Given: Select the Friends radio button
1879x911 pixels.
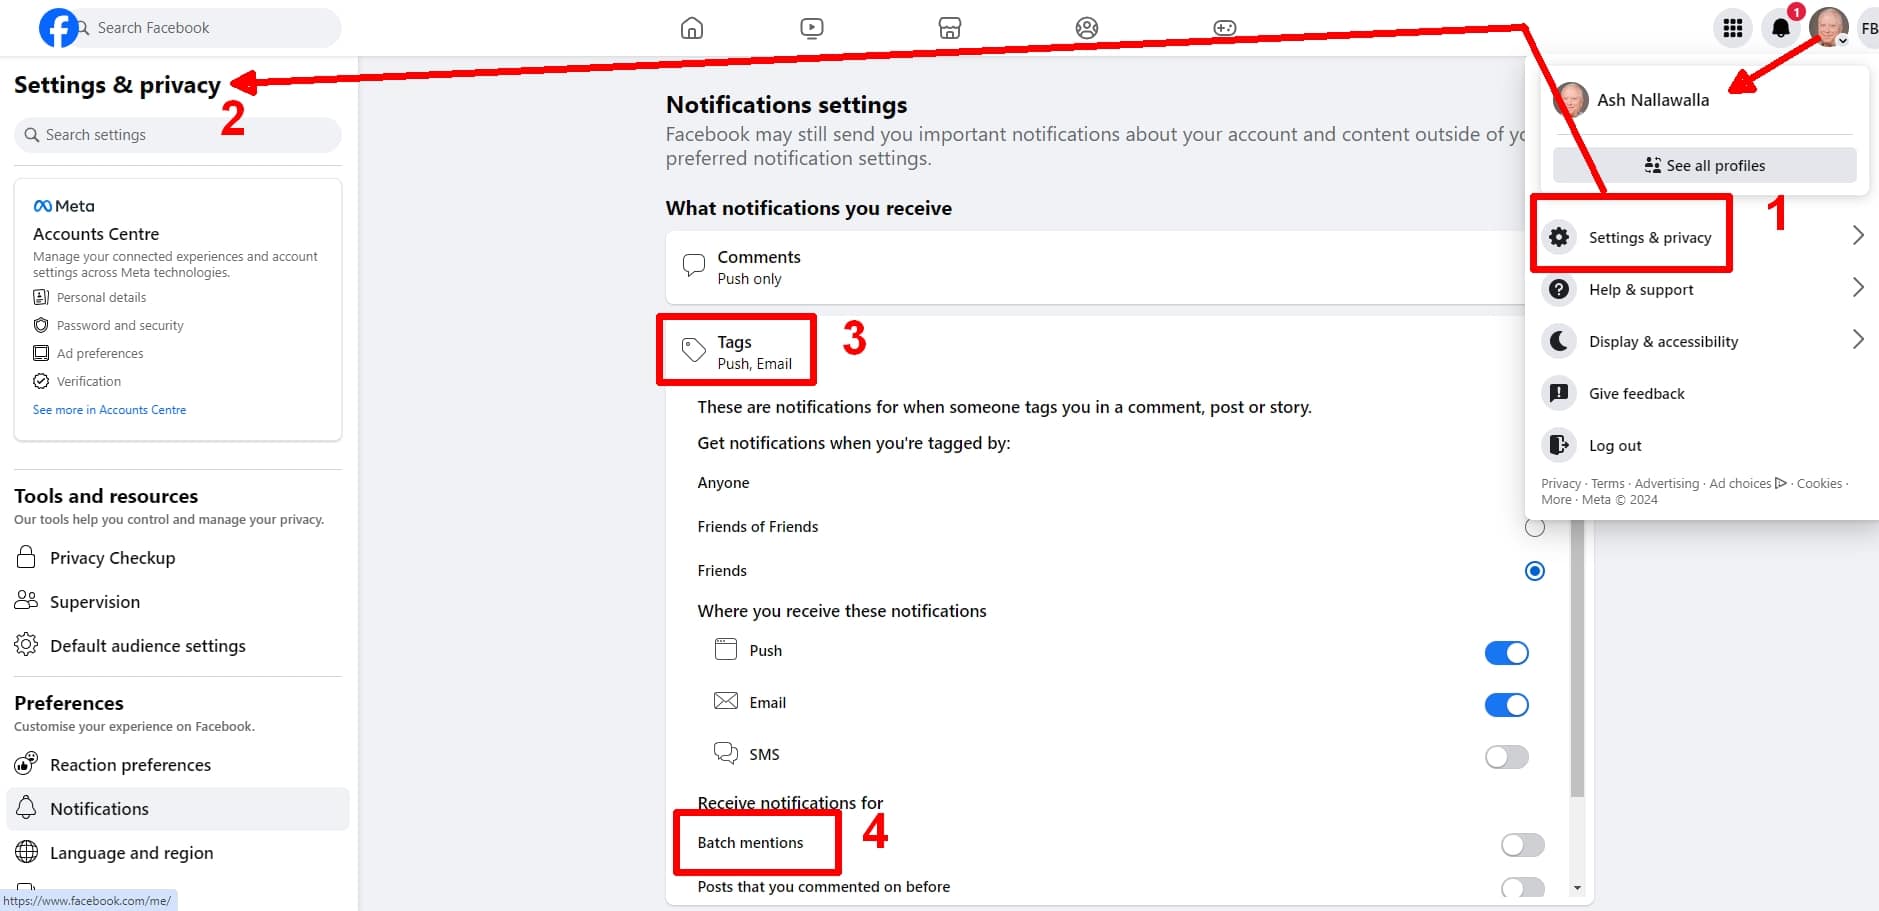Looking at the screenshot, I should point(1535,571).
